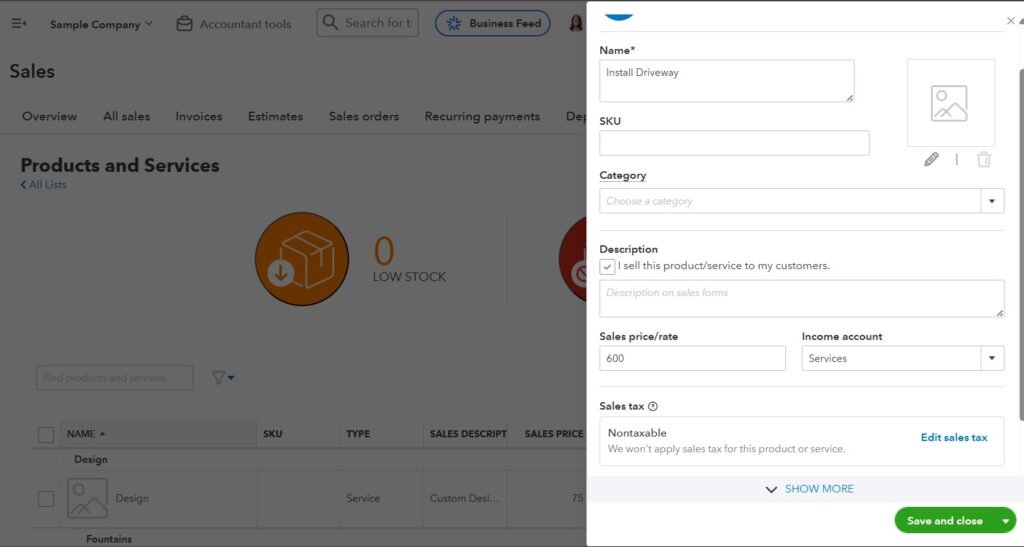Click the Accountant tools briefcase icon

point(184,23)
